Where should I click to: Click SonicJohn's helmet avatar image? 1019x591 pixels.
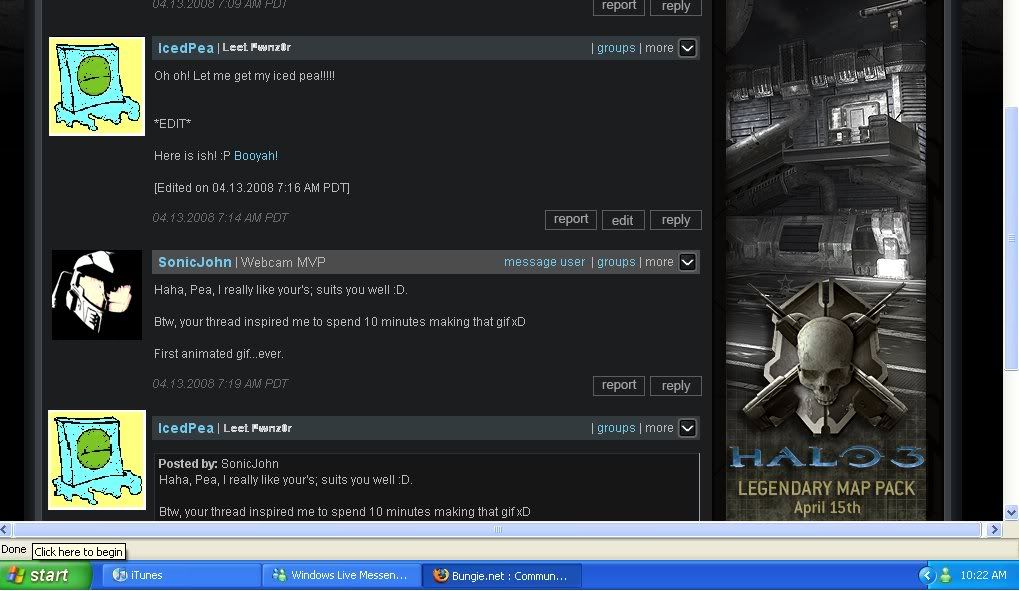click(97, 295)
